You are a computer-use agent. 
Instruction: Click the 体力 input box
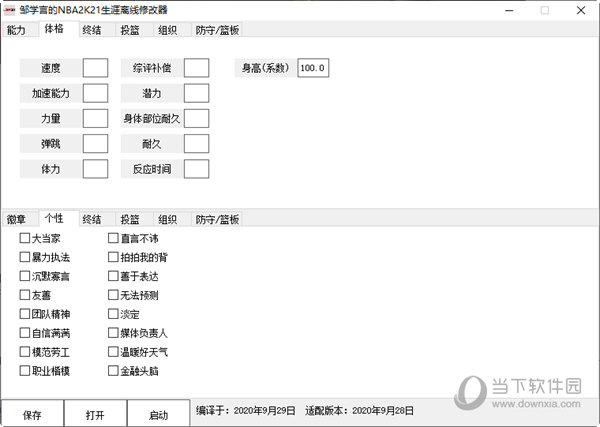coord(95,169)
